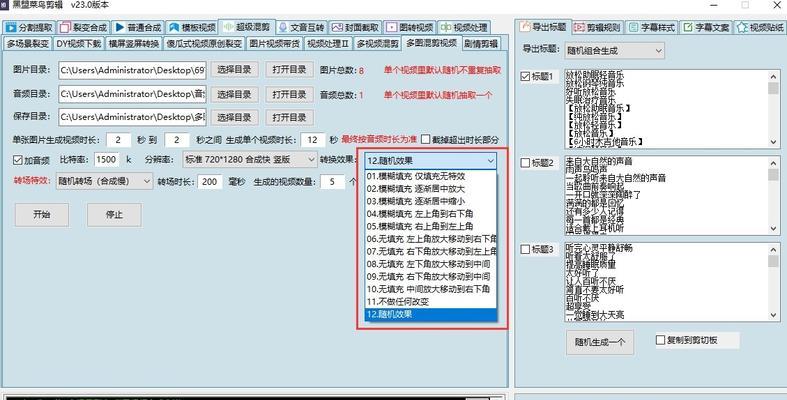Choose option 03.模糊填充 逐渐居中缩小
The image size is (787, 400).
[x=431, y=201]
